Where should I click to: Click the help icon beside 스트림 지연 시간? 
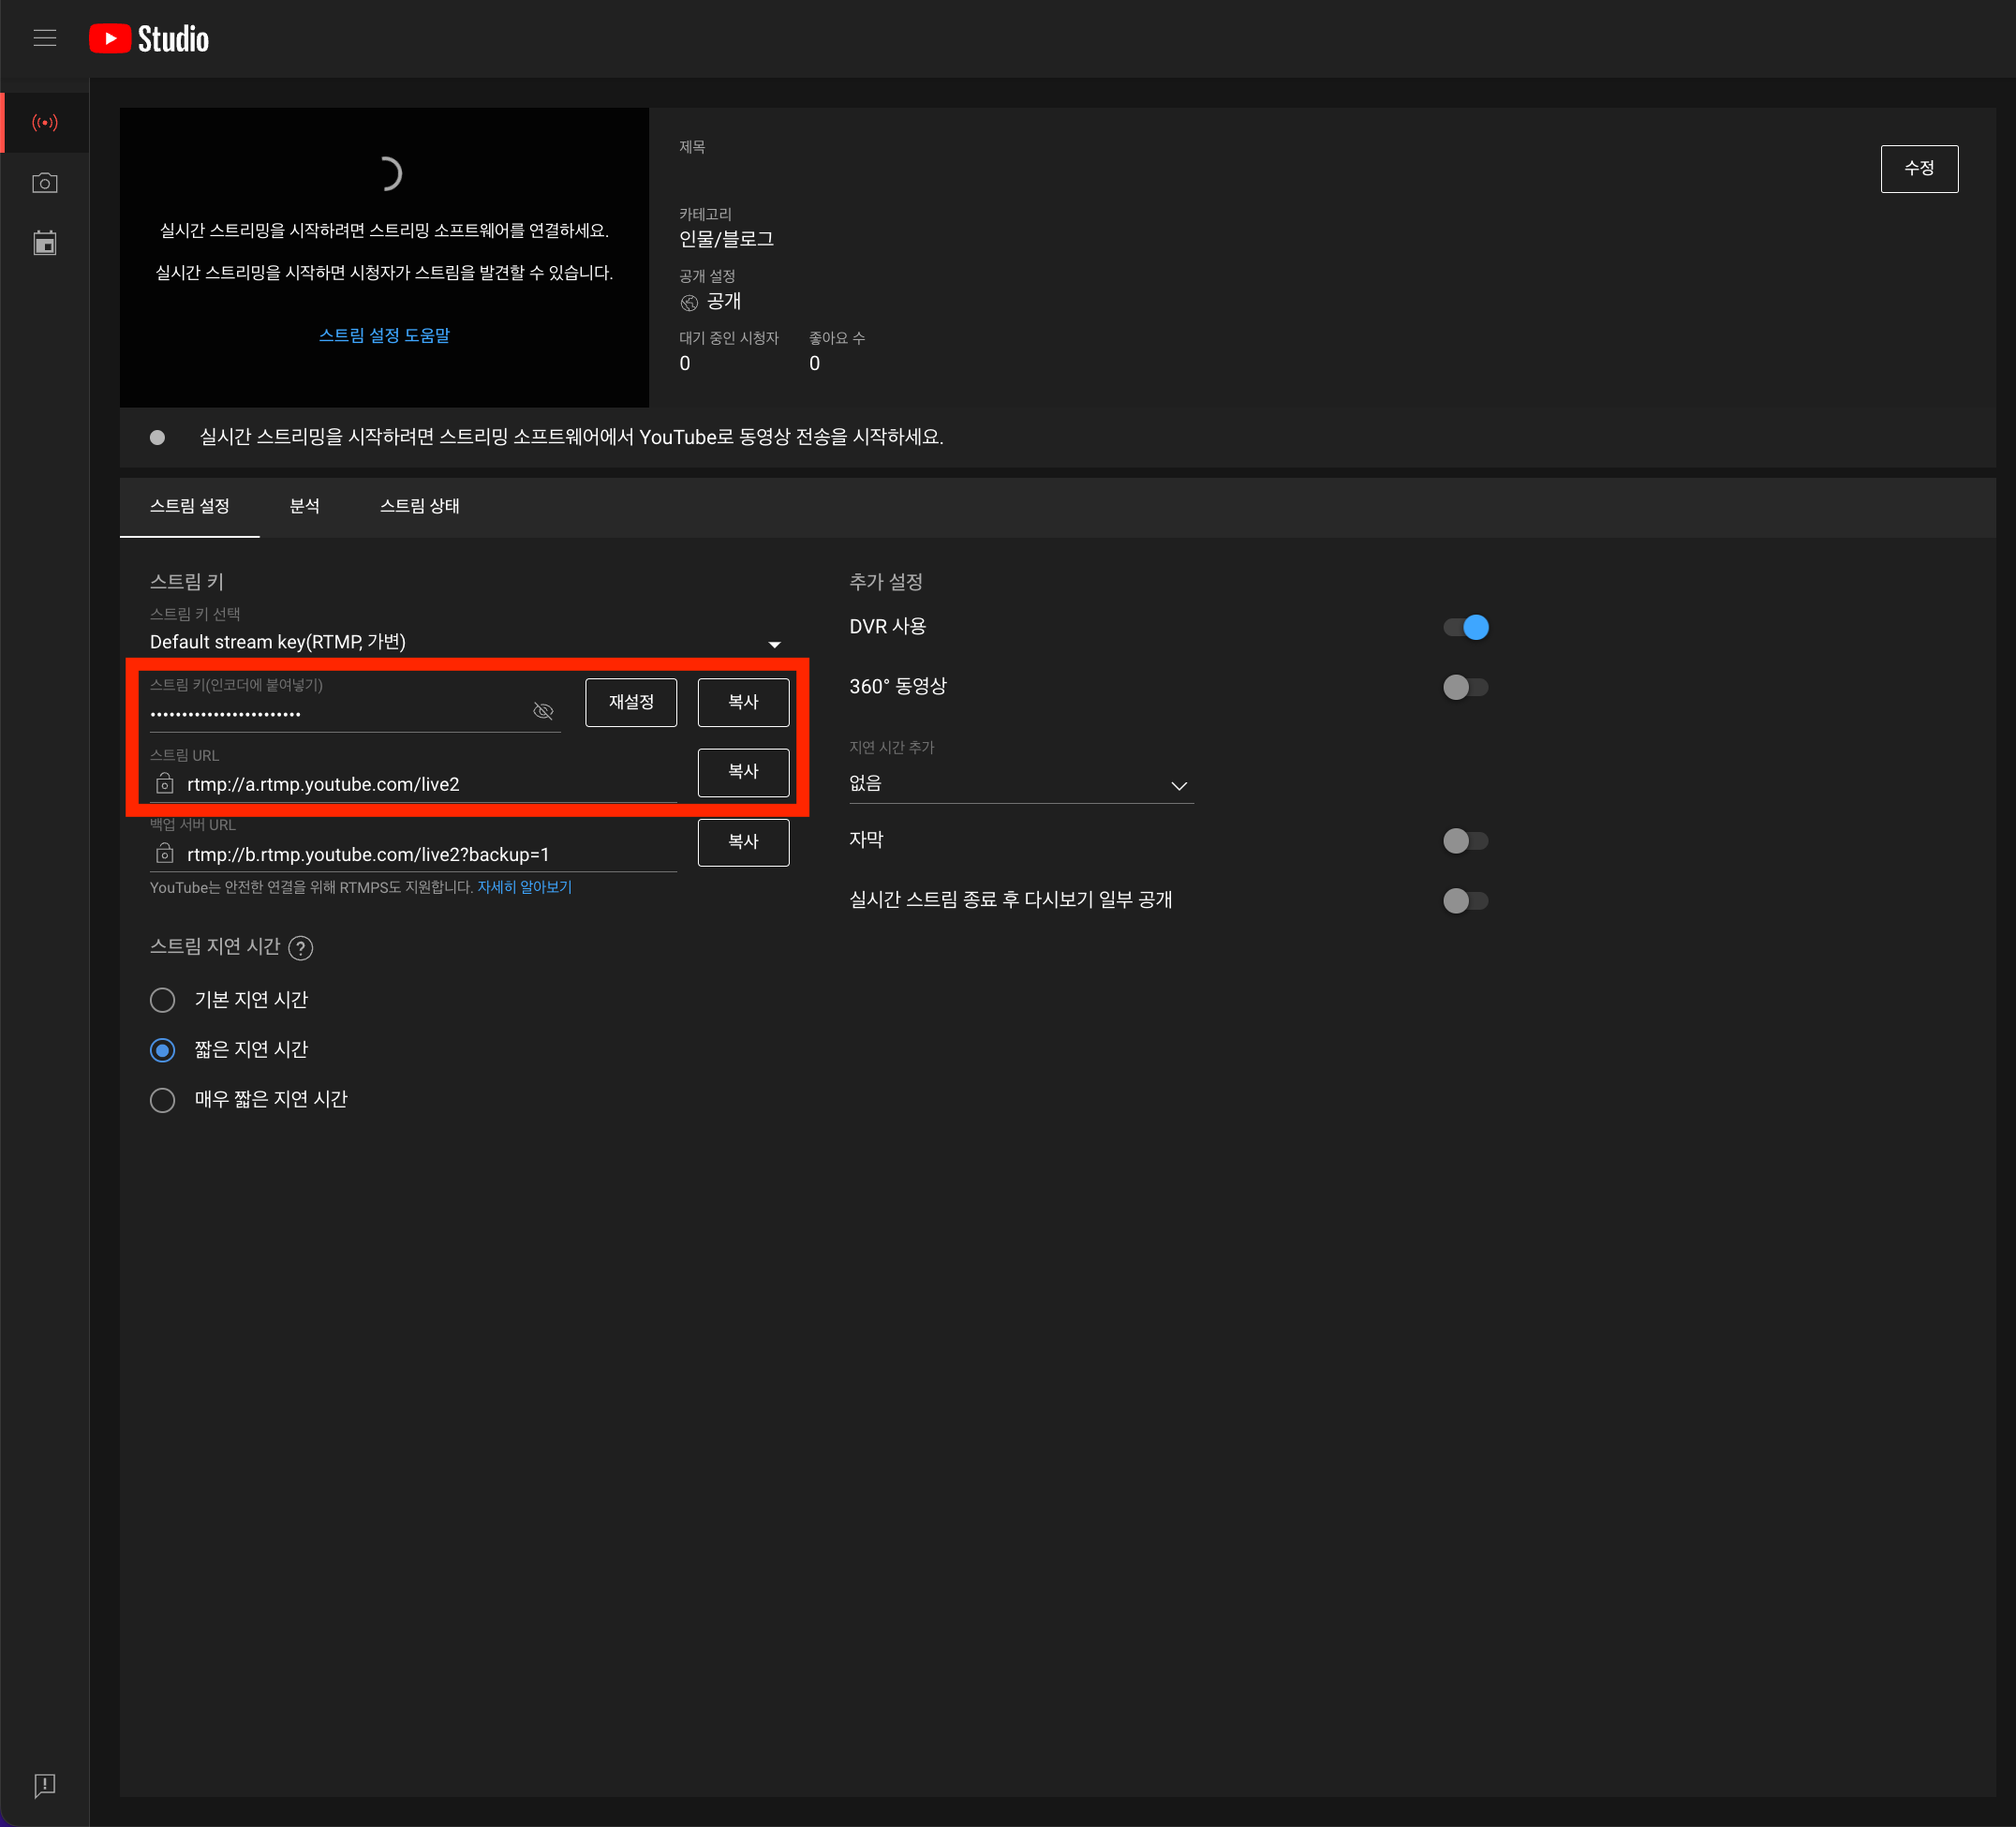pyautogui.click(x=300, y=948)
